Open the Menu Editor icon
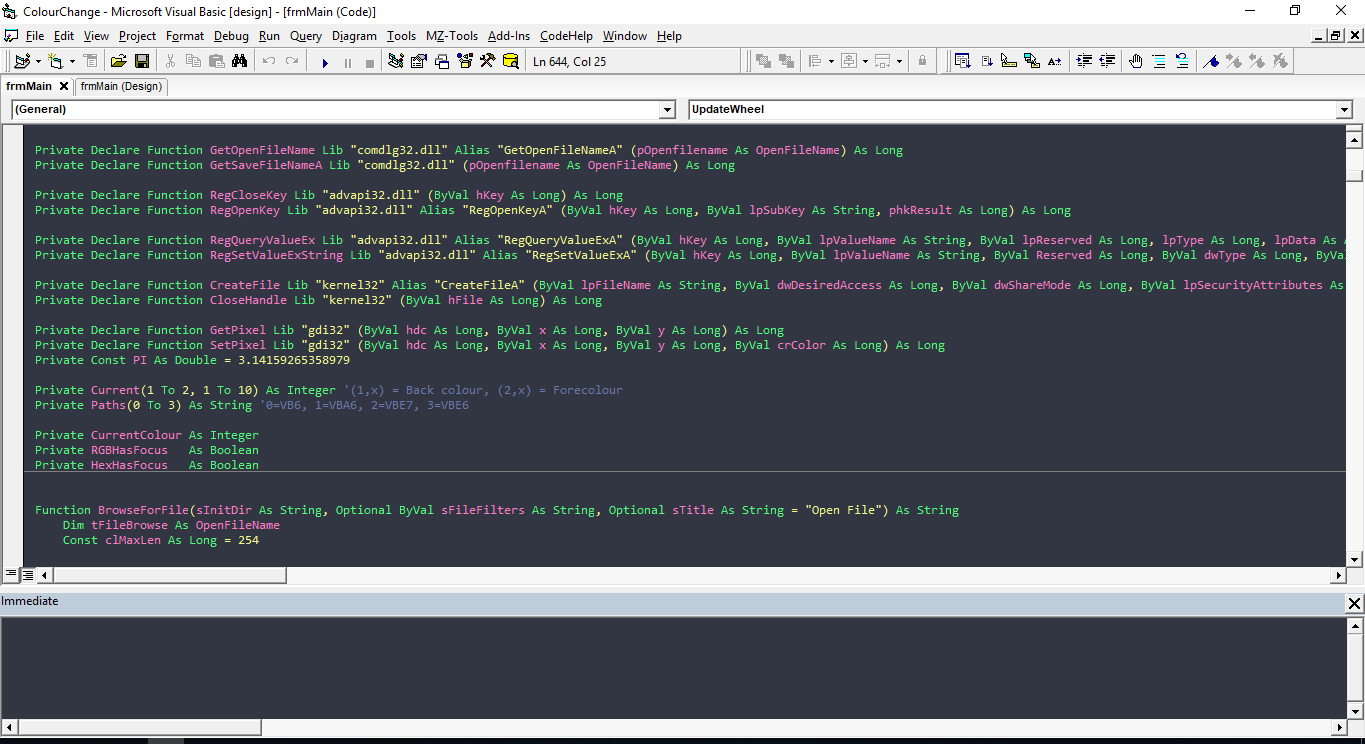This screenshot has width=1365, height=744. [x=92, y=61]
